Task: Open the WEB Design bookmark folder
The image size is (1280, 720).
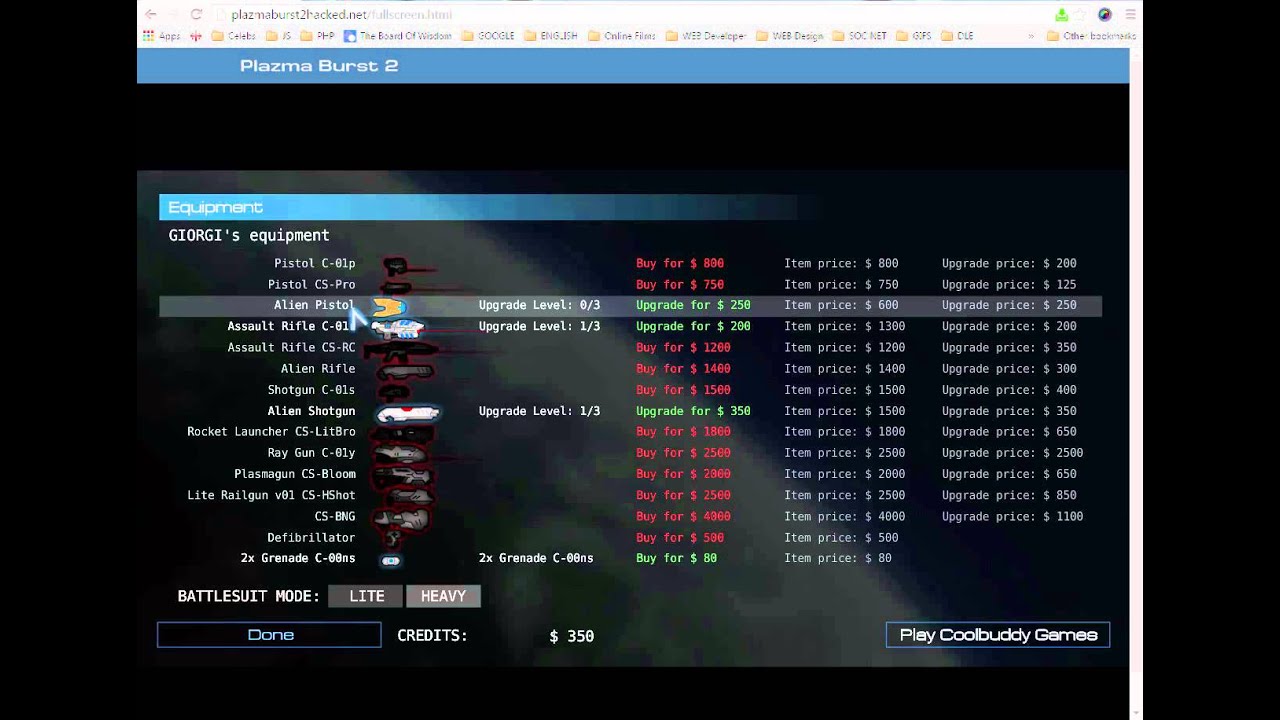Action: tap(789, 36)
